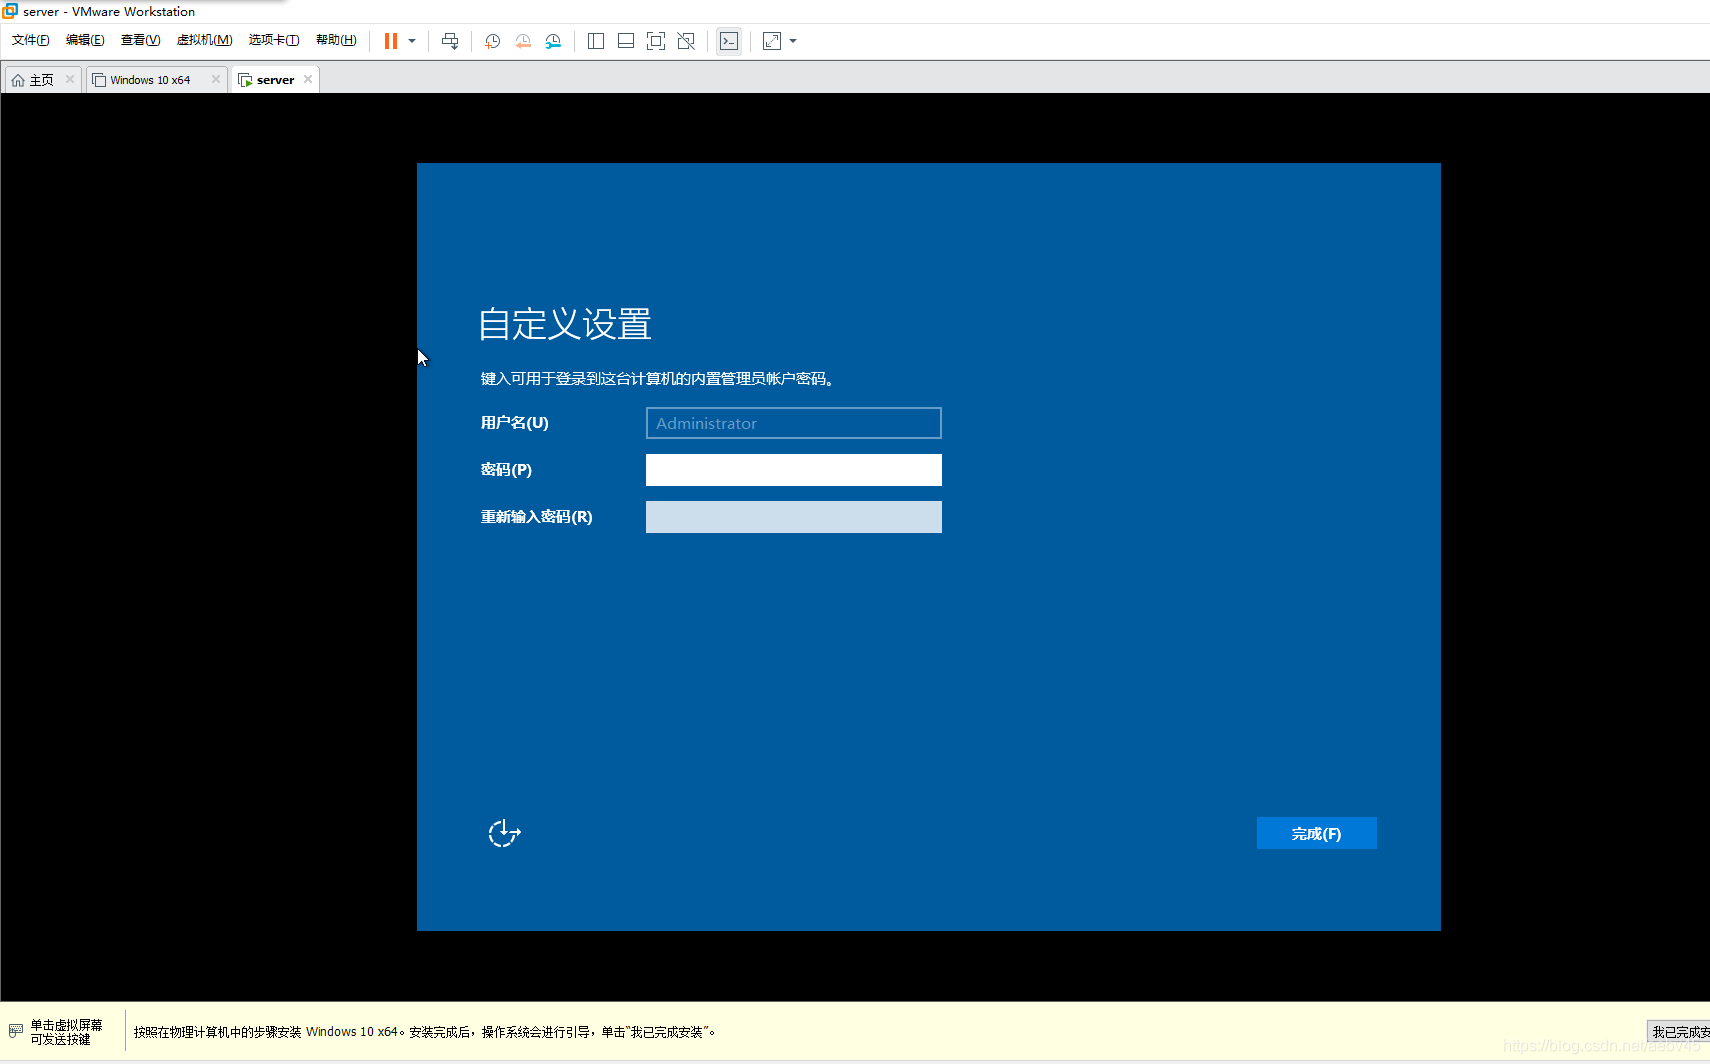Open the 选项卡(T) menu
Image resolution: width=1710 pixels, height=1064 pixels.
[x=274, y=40]
